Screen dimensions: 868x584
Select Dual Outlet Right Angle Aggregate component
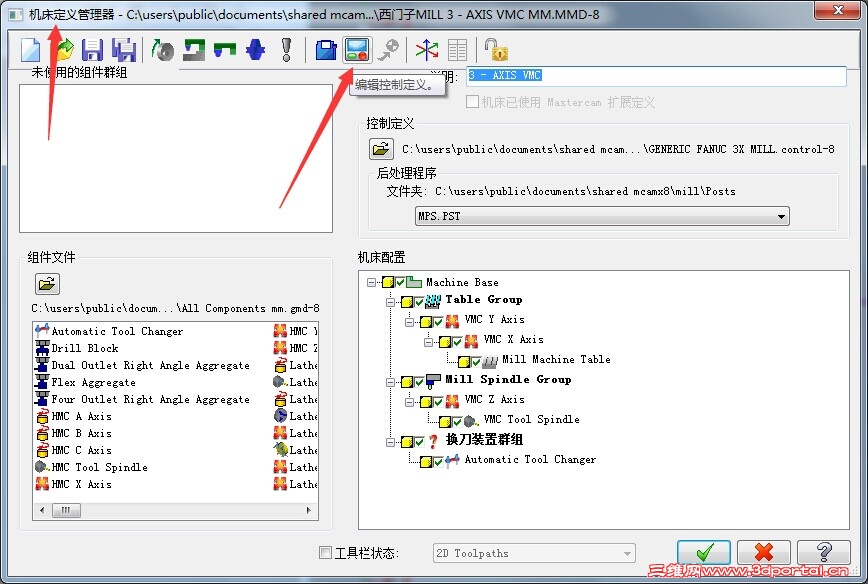pos(142,365)
